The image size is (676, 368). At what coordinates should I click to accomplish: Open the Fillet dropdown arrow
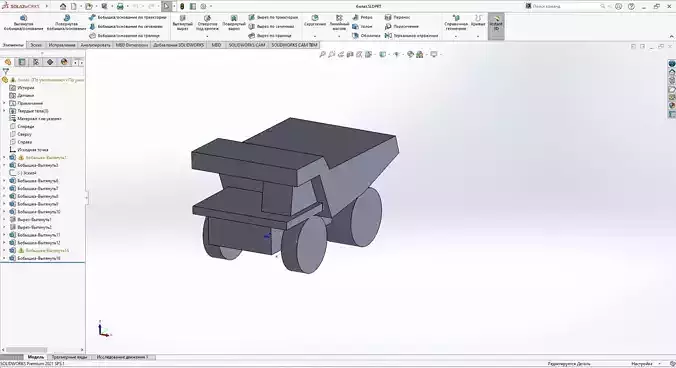pos(315,36)
